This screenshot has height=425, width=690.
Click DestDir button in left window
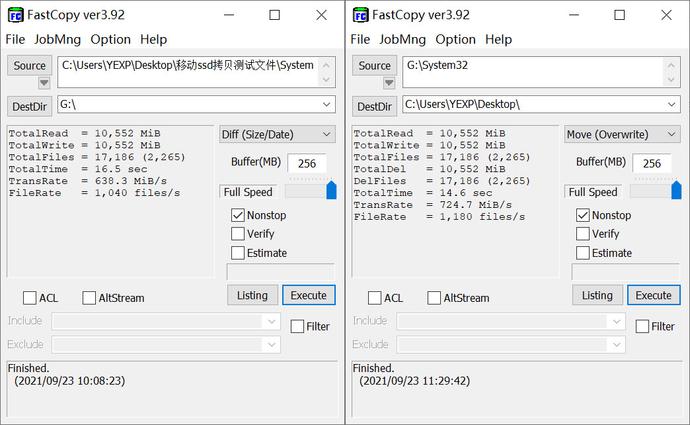(x=29, y=106)
